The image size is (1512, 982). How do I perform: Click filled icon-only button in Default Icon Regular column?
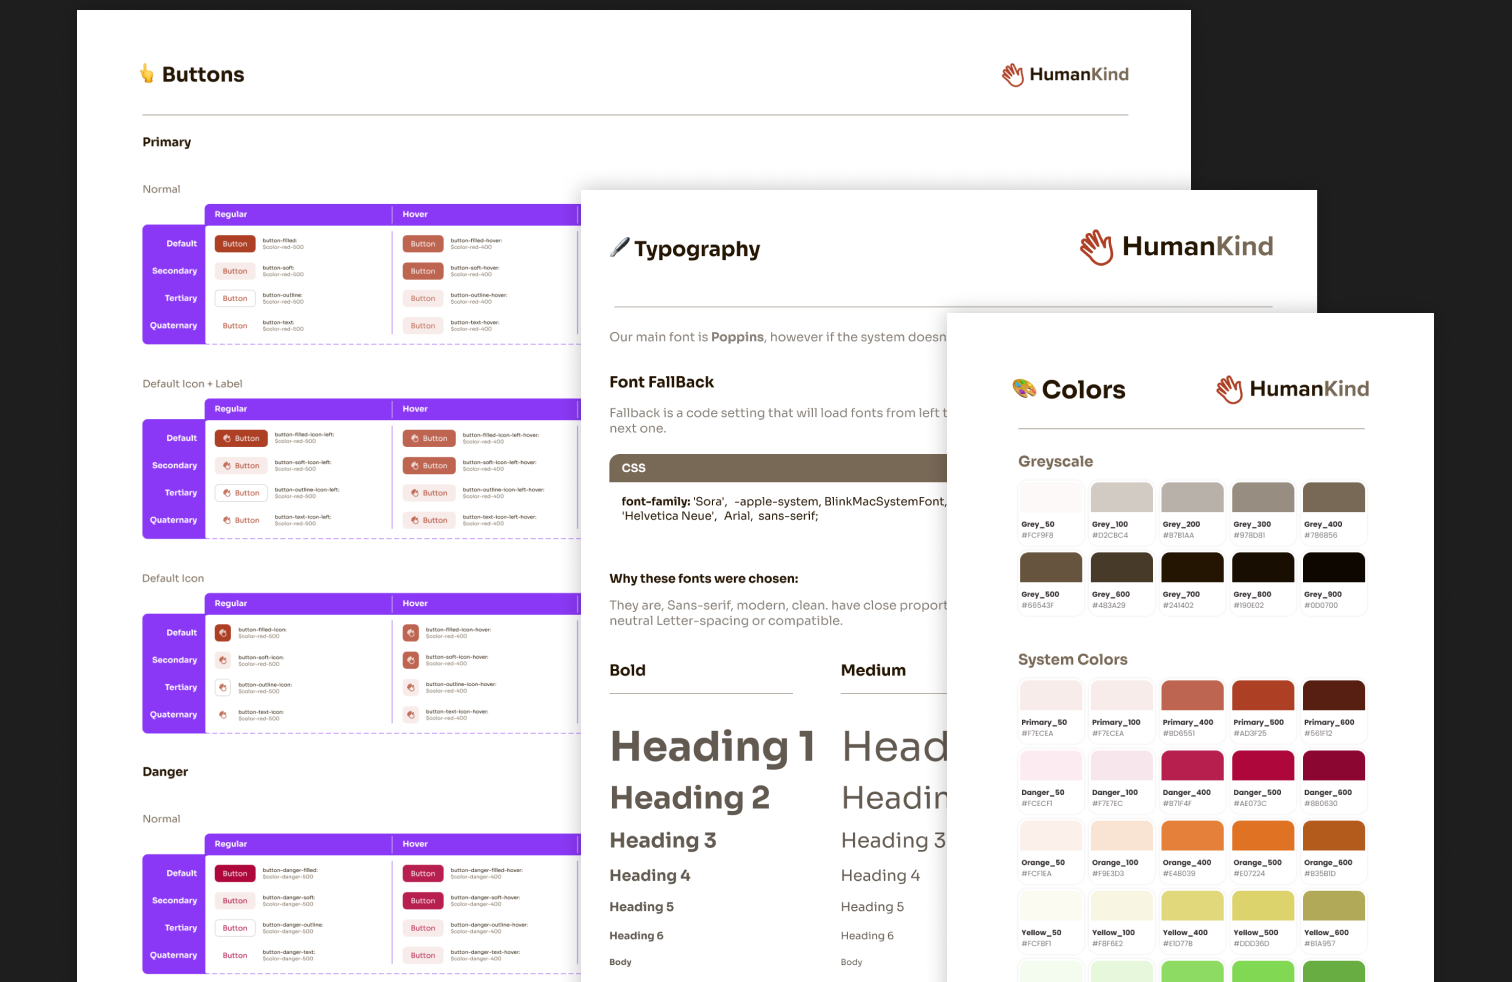point(223,633)
